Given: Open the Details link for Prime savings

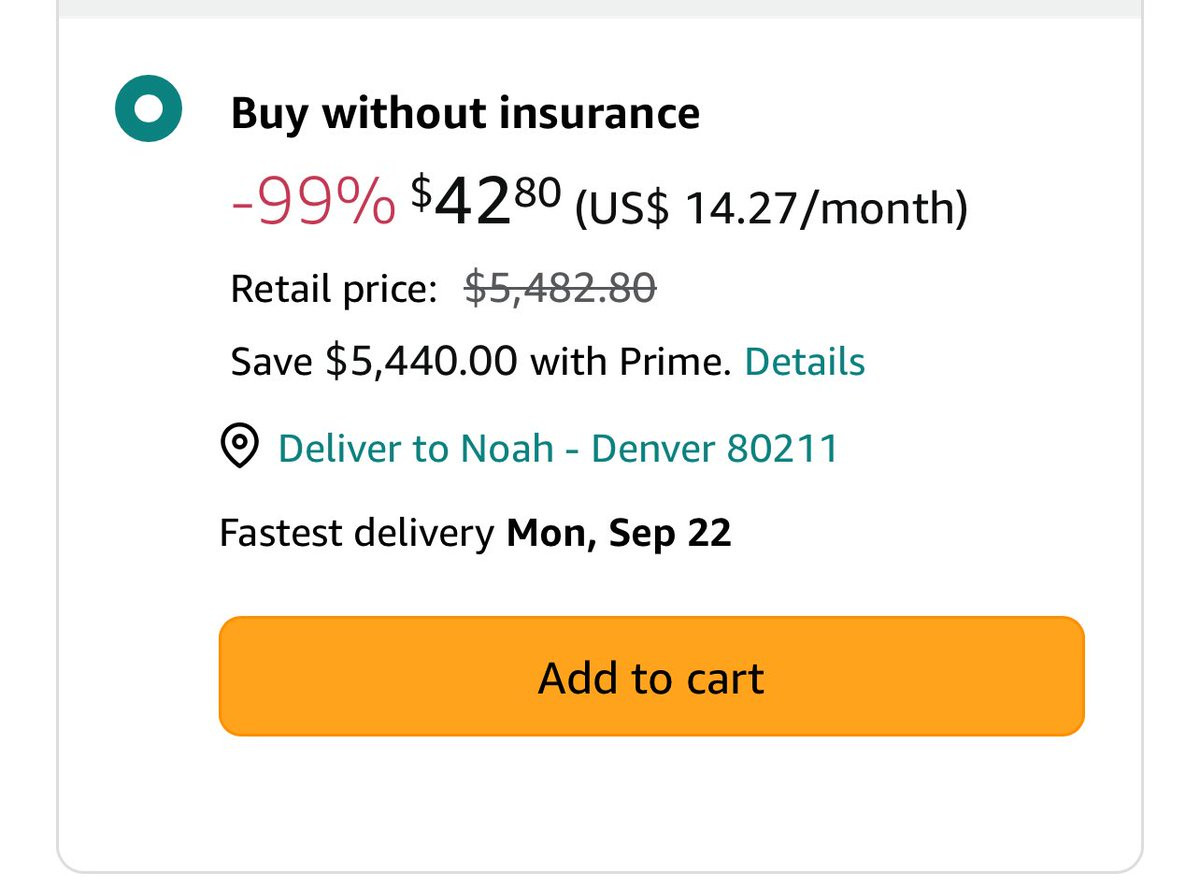Looking at the screenshot, I should point(805,362).
